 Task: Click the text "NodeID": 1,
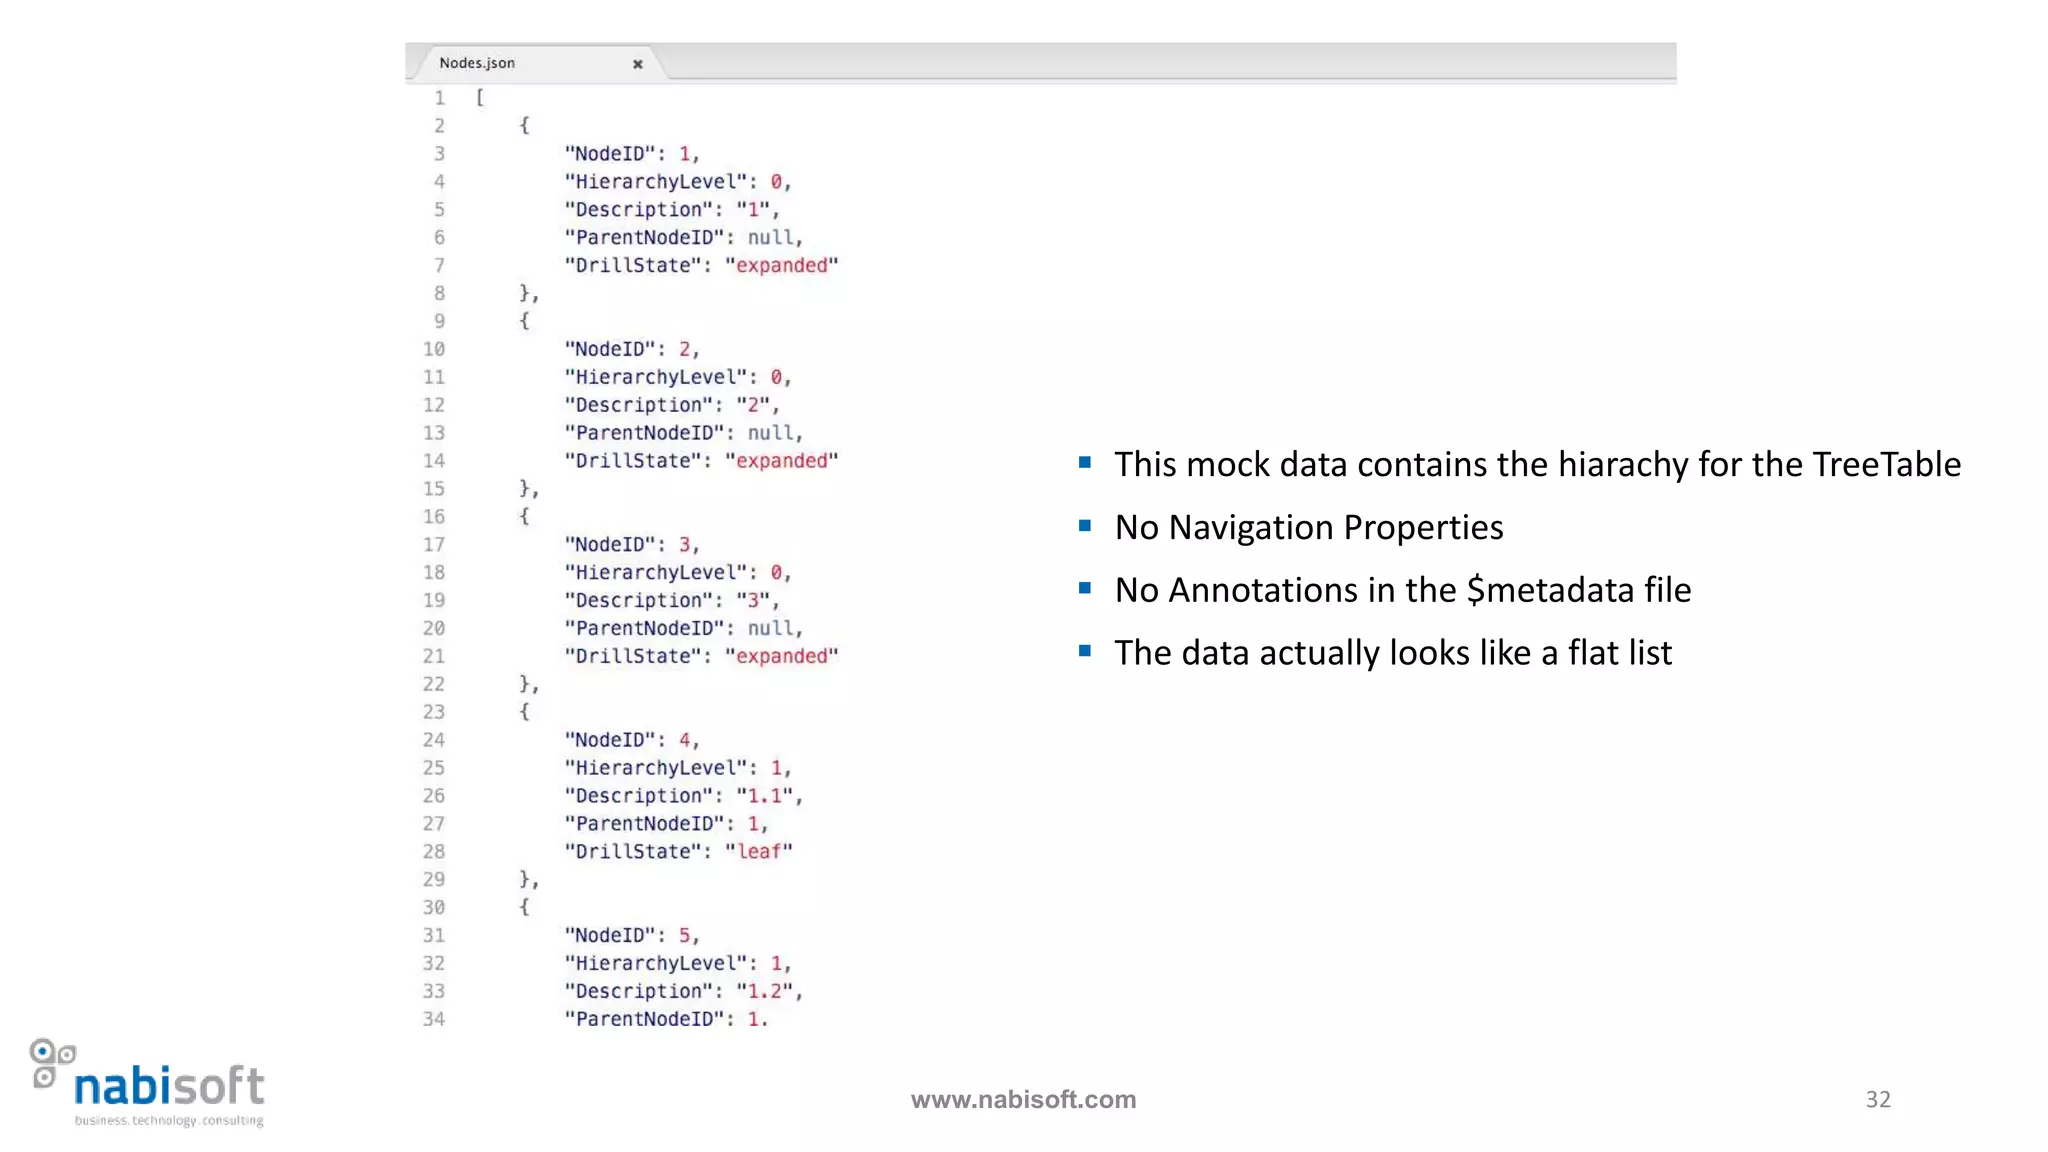point(632,154)
